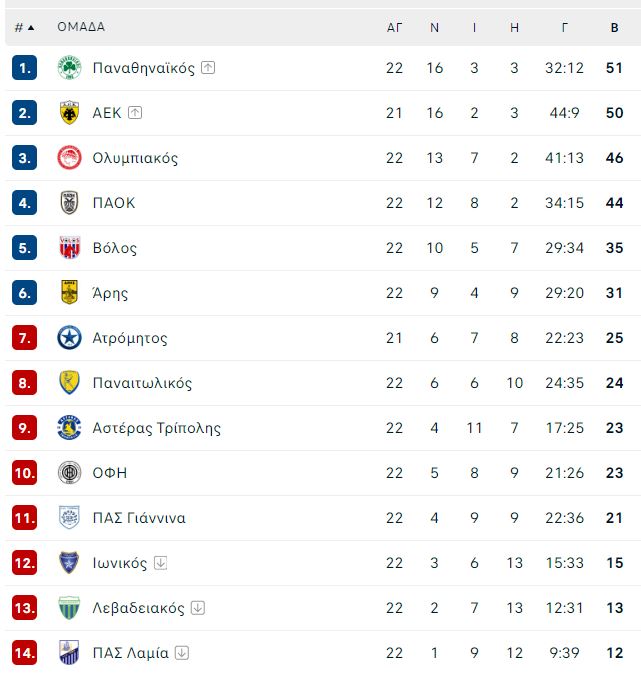Sort by points column header Β
641x673 pixels.
coord(614,28)
